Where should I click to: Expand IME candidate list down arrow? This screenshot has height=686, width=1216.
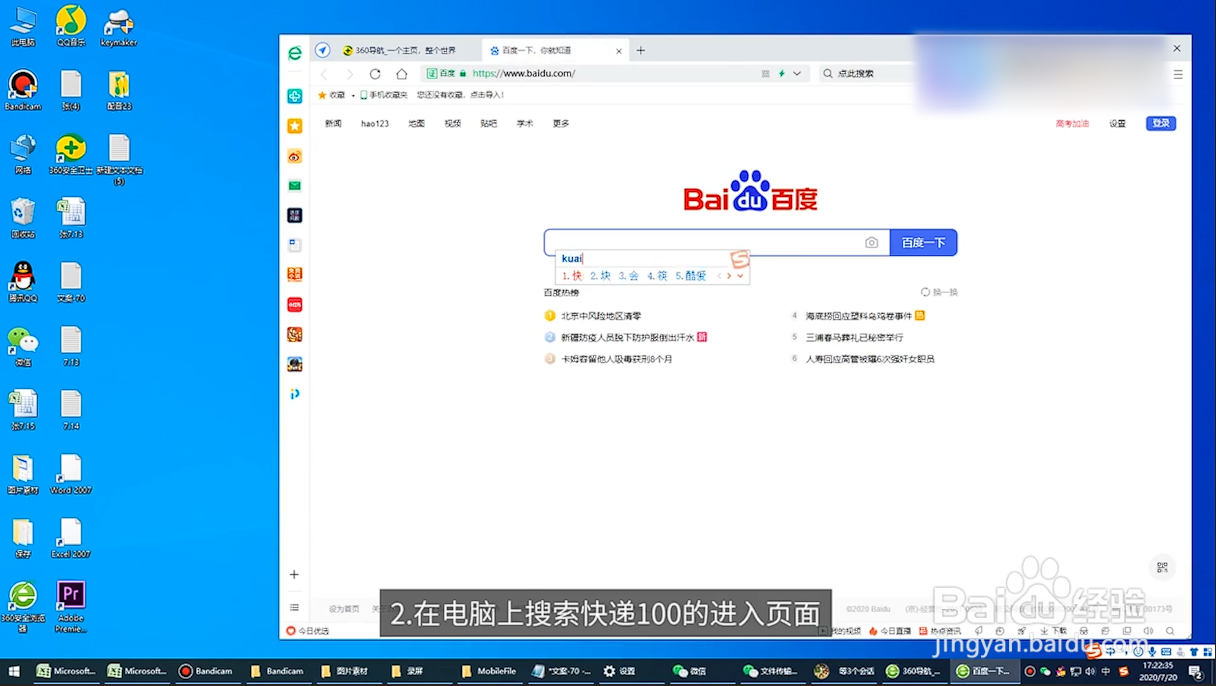(x=740, y=277)
